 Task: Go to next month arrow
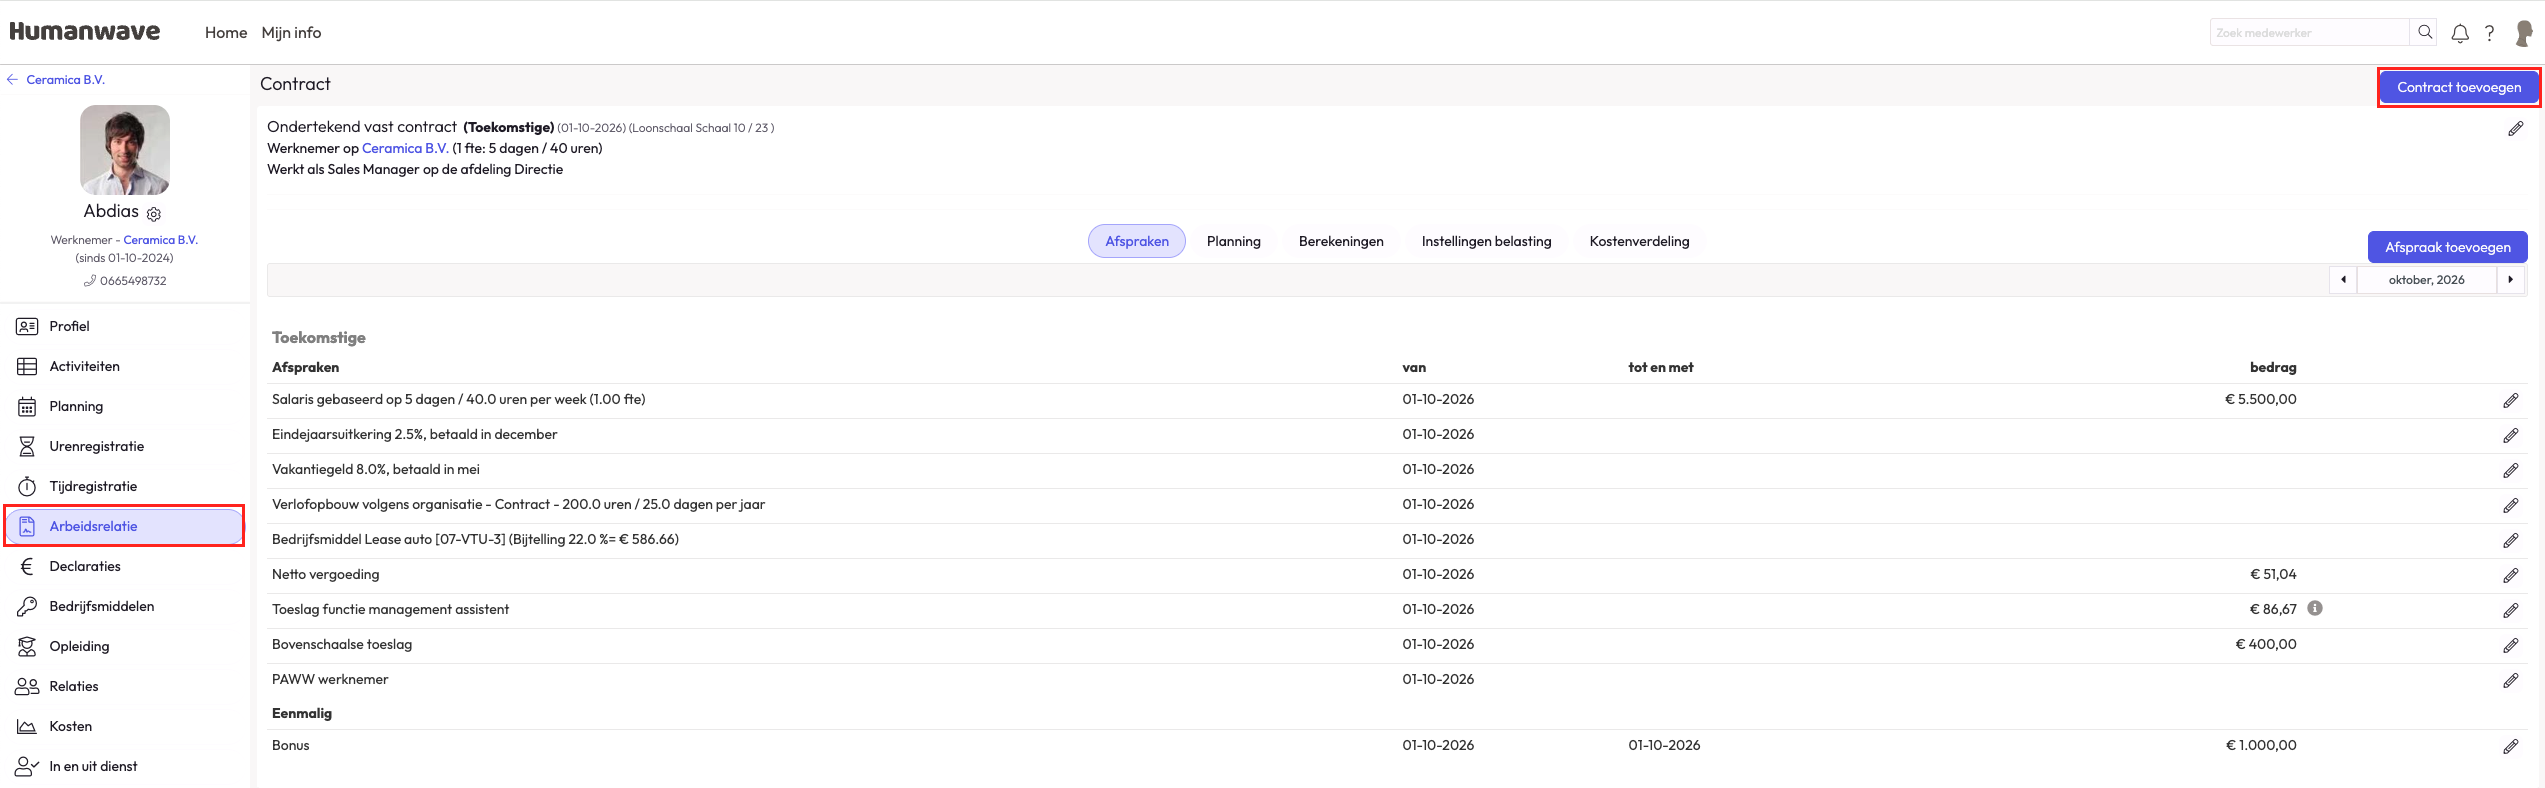coord(2510,280)
